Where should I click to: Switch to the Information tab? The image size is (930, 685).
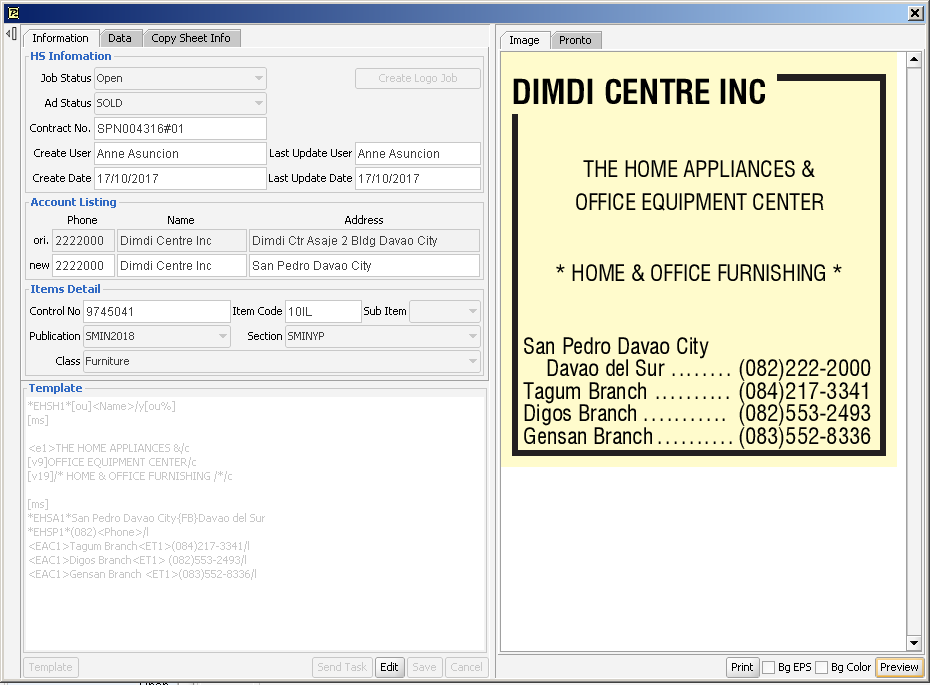coord(60,38)
